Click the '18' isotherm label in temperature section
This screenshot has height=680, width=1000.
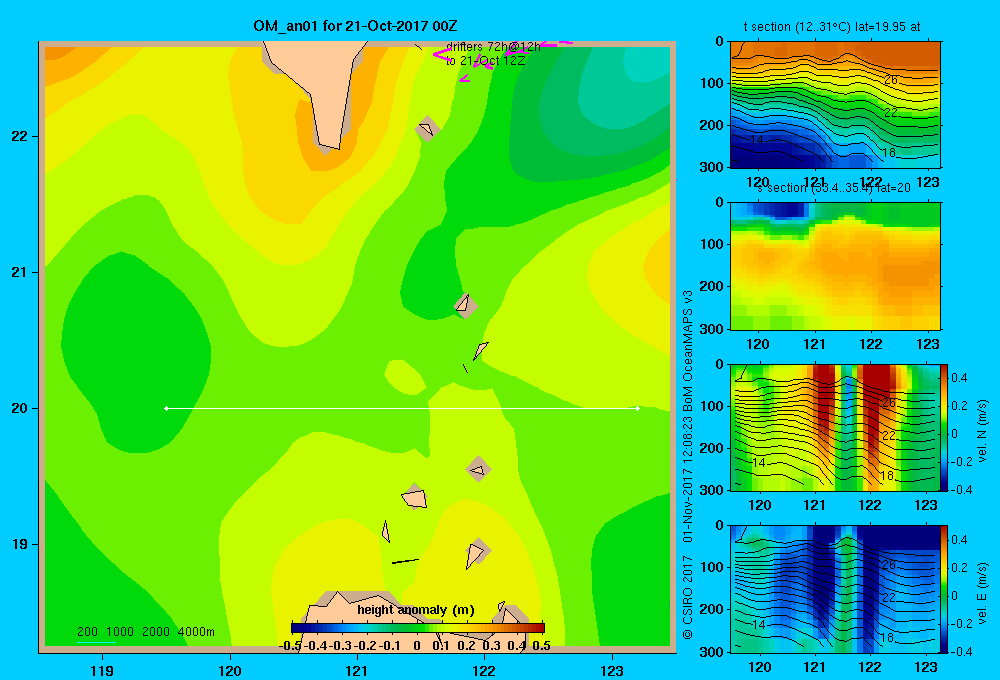(x=889, y=152)
